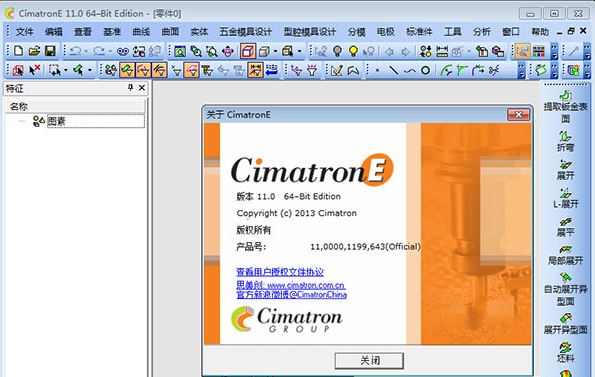The image size is (595, 377).
Task: Open the green pin tool dropdown arrow
Action: pos(90,70)
